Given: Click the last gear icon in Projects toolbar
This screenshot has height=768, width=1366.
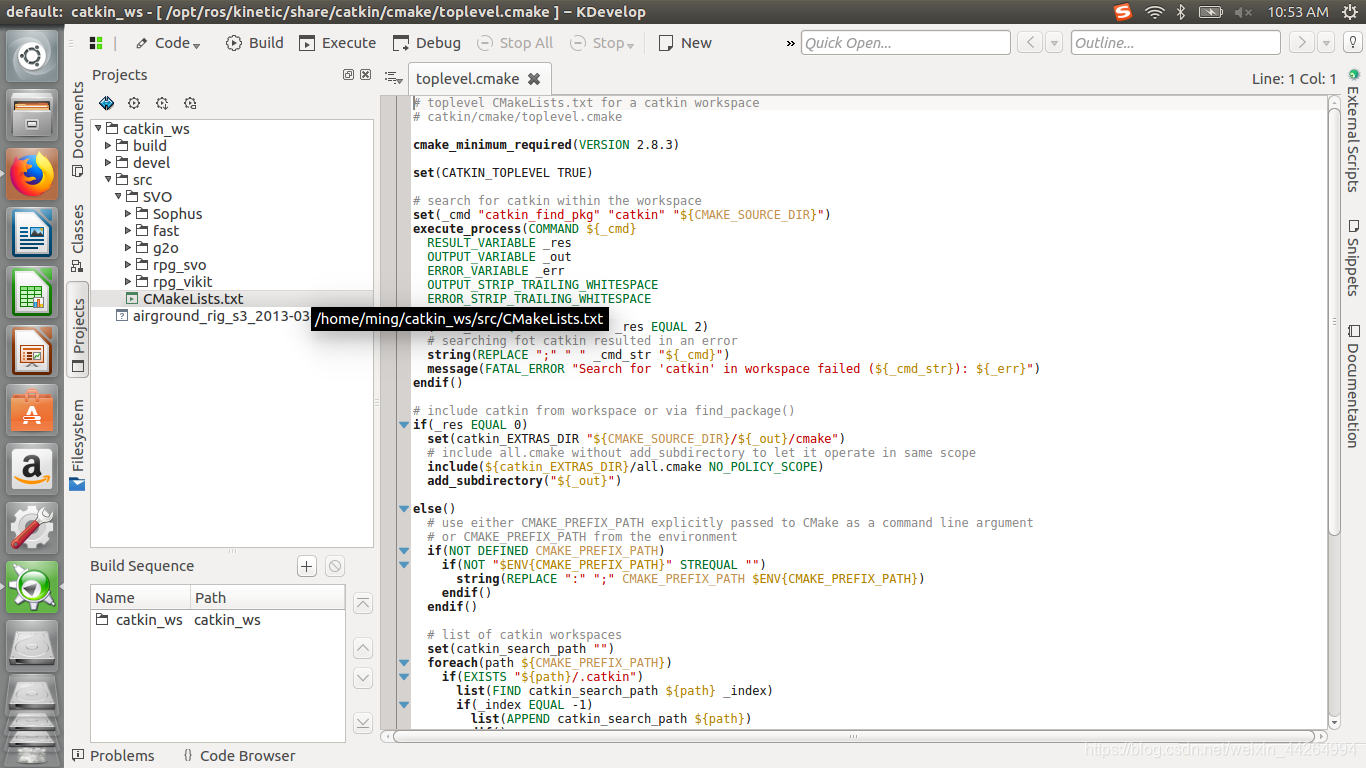Looking at the screenshot, I should click(x=190, y=103).
